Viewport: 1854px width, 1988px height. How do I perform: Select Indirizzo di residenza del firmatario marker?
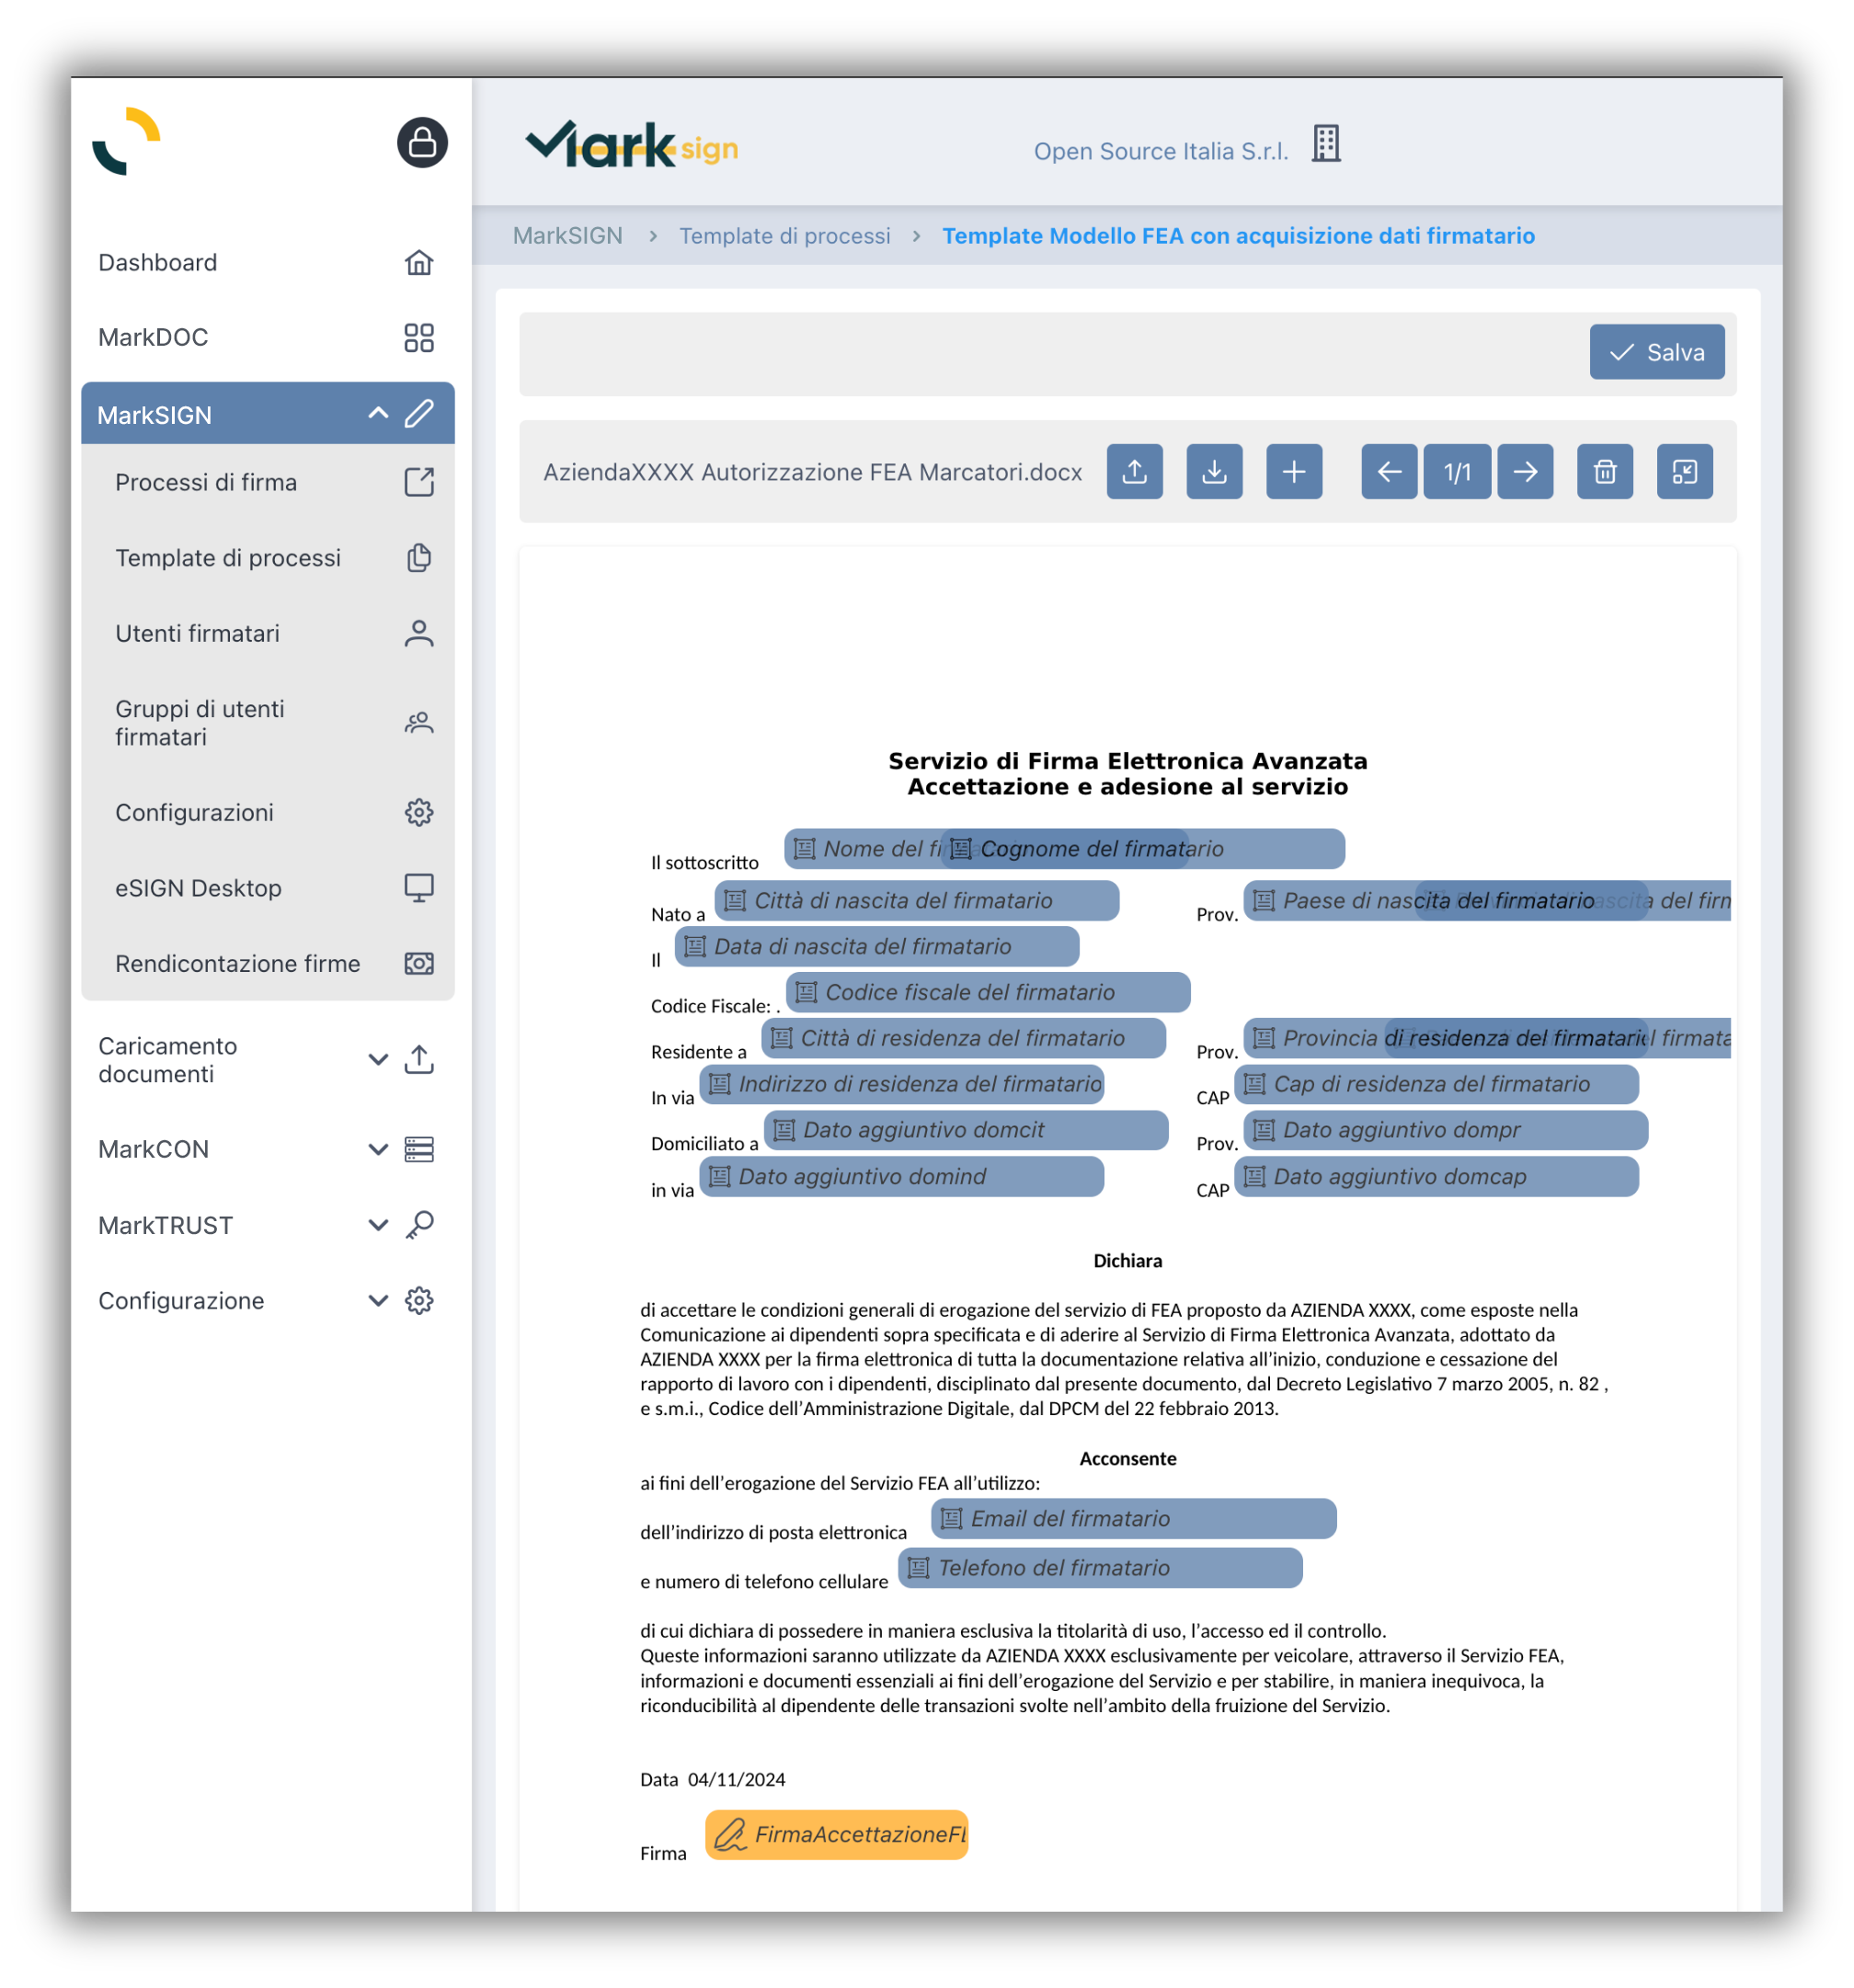pos(901,1084)
